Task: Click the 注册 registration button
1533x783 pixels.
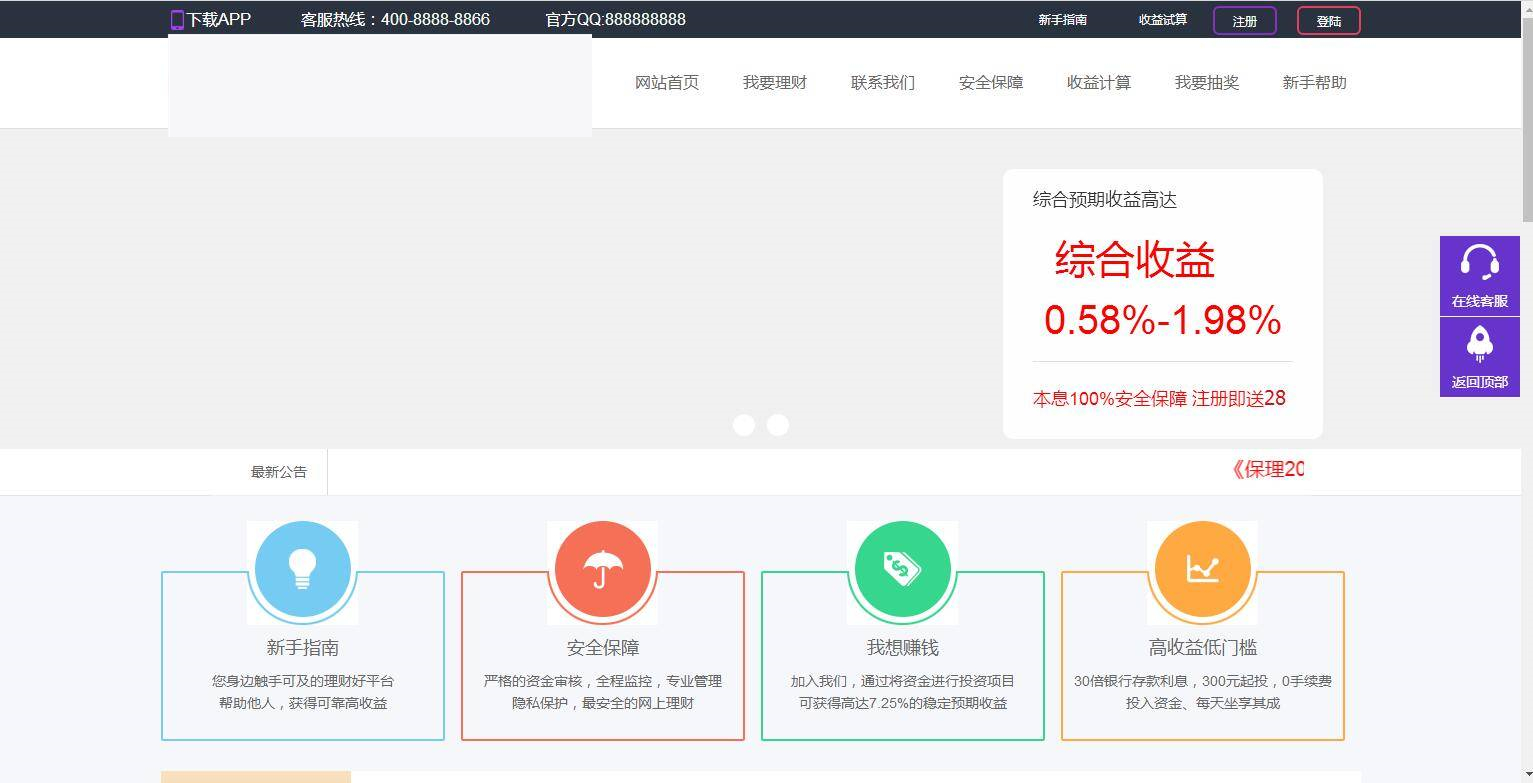Action: 1244,19
